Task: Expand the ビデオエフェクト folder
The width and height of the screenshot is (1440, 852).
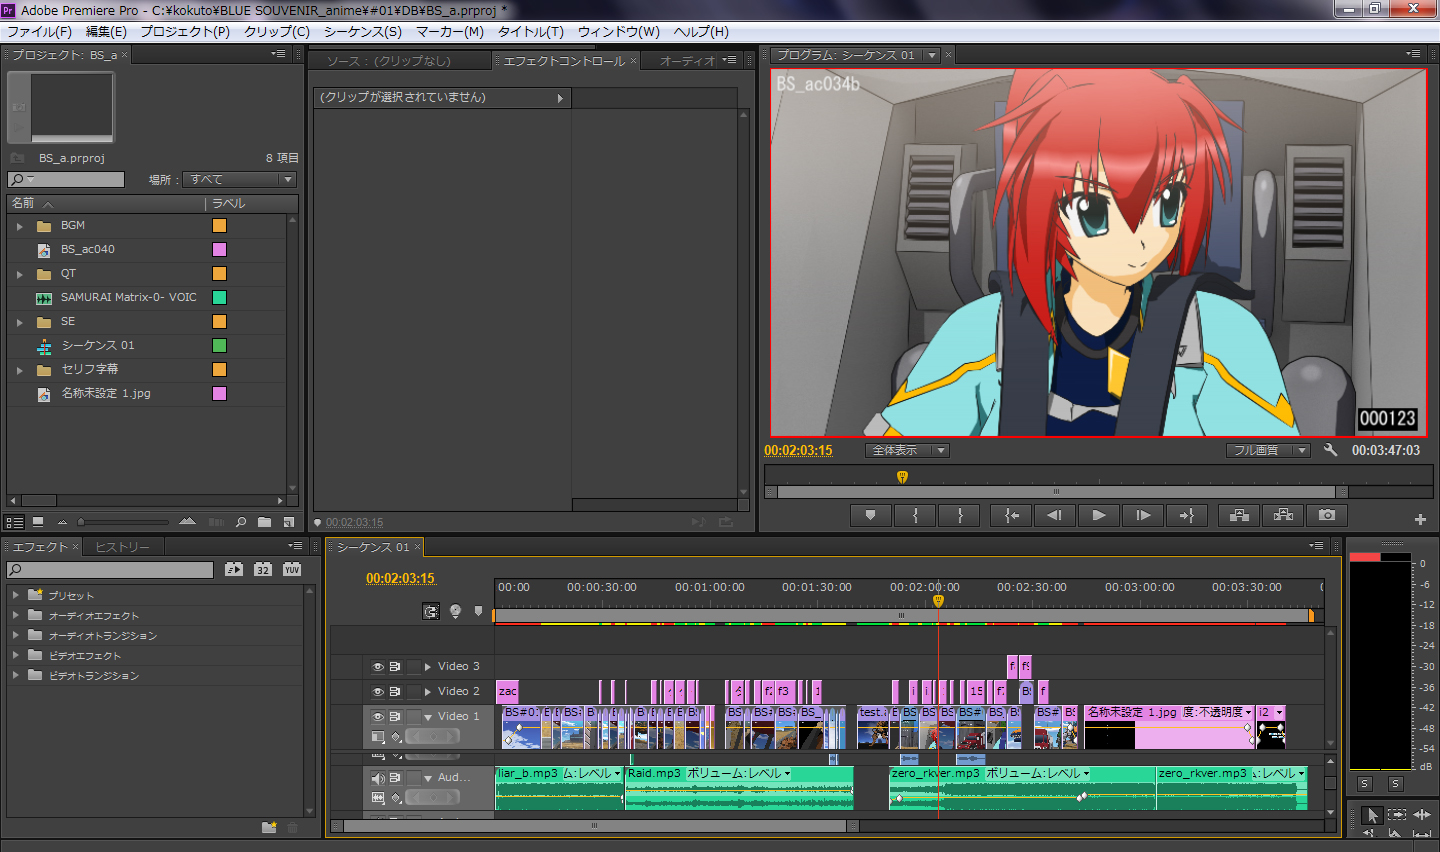Action: (x=15, y=655)
